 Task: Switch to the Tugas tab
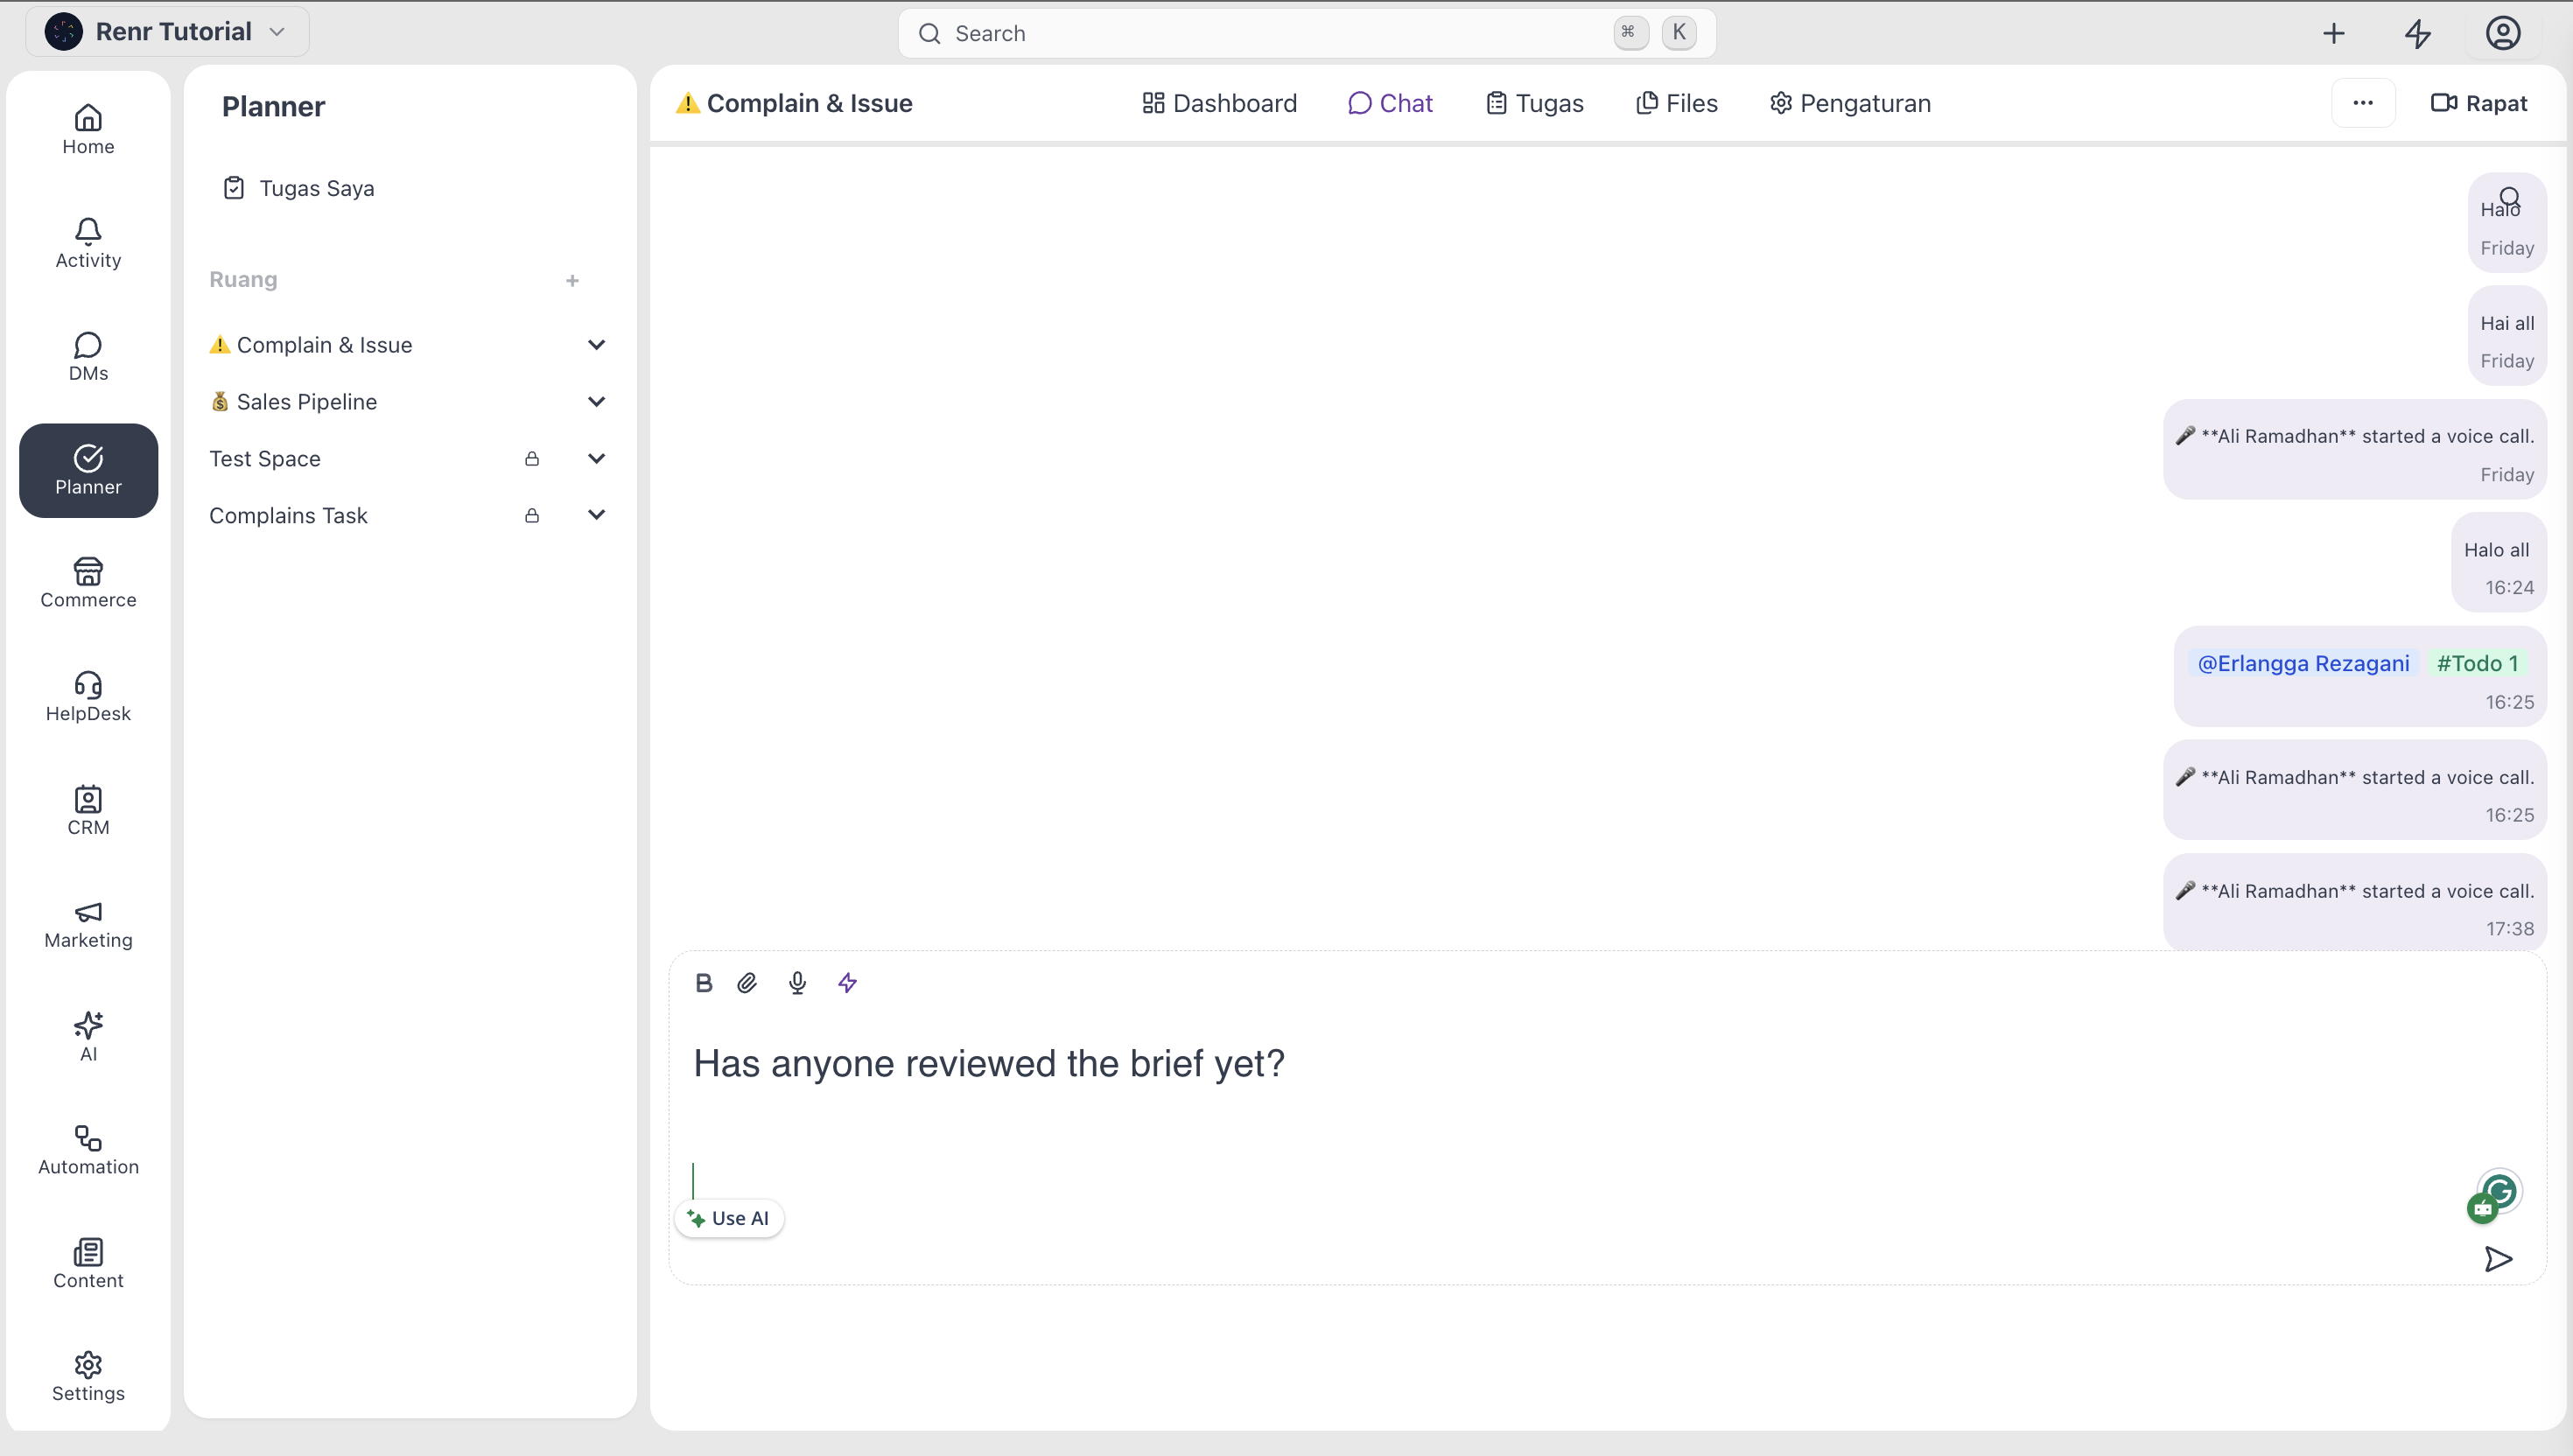[1535, 103]
